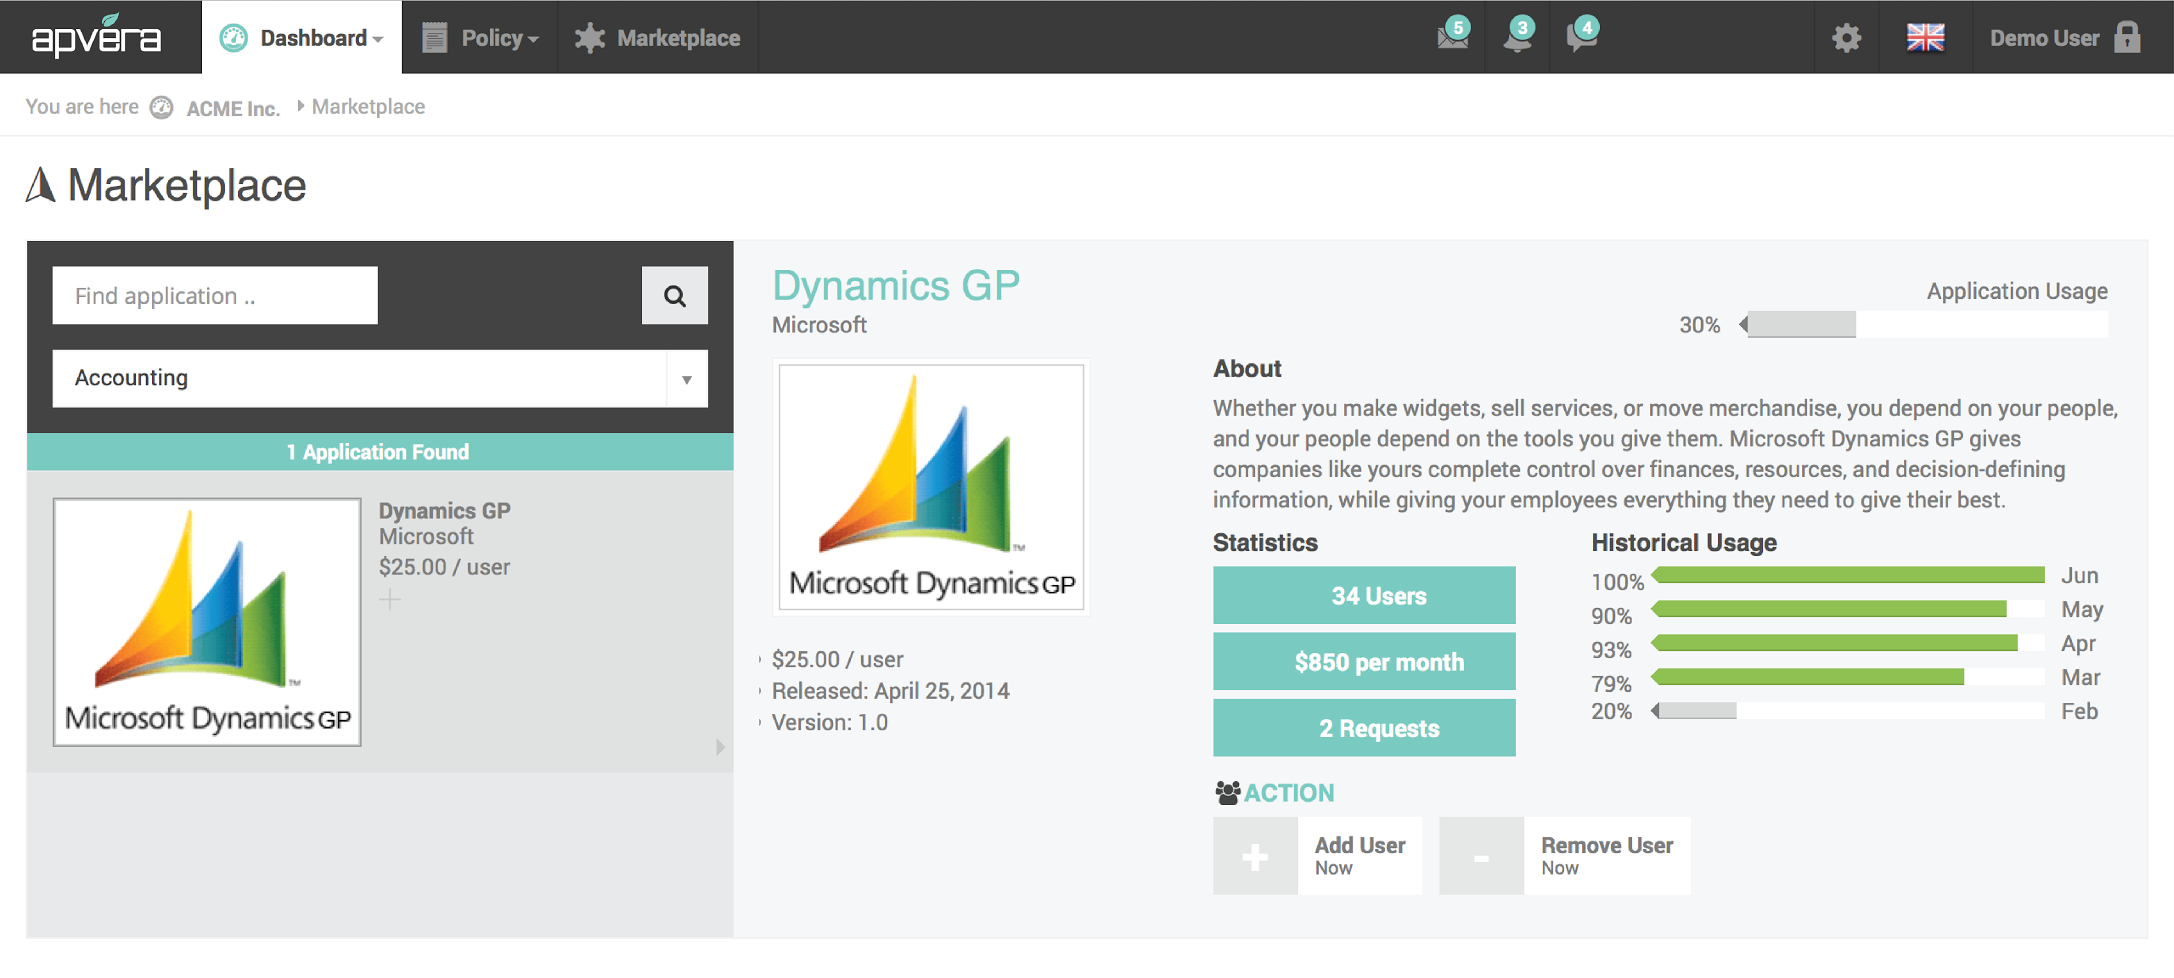Click the Mar 79% usage bar
This screenshot has width=2174, height=978.
pos(1848,677)
